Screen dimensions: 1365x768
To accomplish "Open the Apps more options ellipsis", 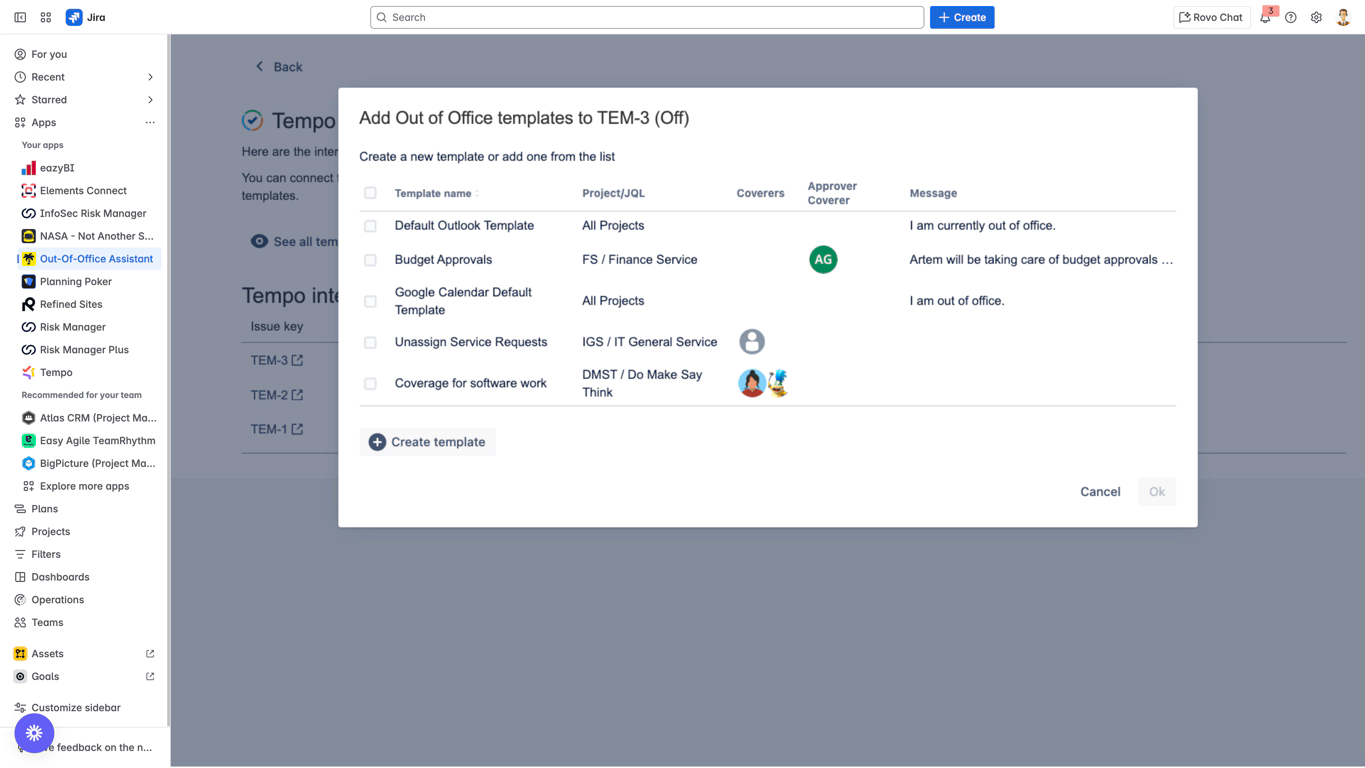I will point(150,123).
